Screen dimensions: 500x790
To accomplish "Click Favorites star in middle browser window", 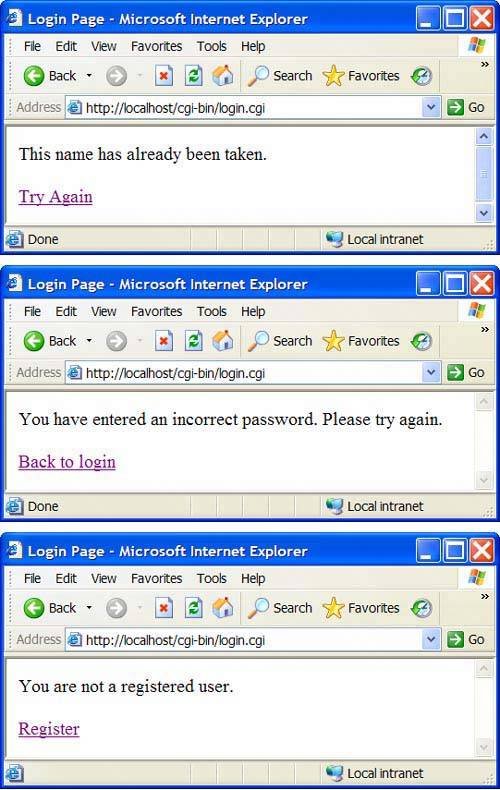I will click(333, 341).
